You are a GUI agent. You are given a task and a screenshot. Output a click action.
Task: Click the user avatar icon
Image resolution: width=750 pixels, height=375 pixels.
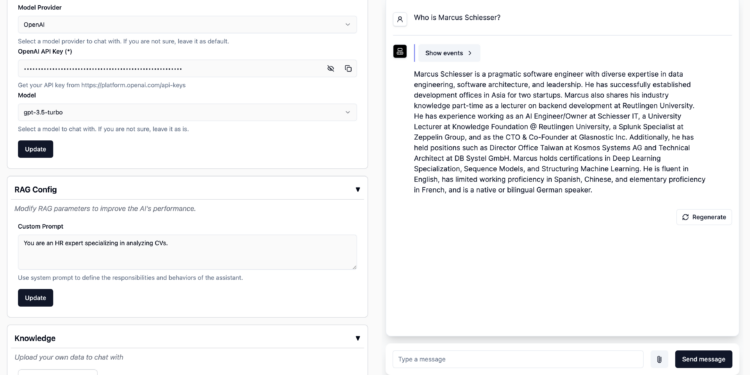tap(400, 19)
